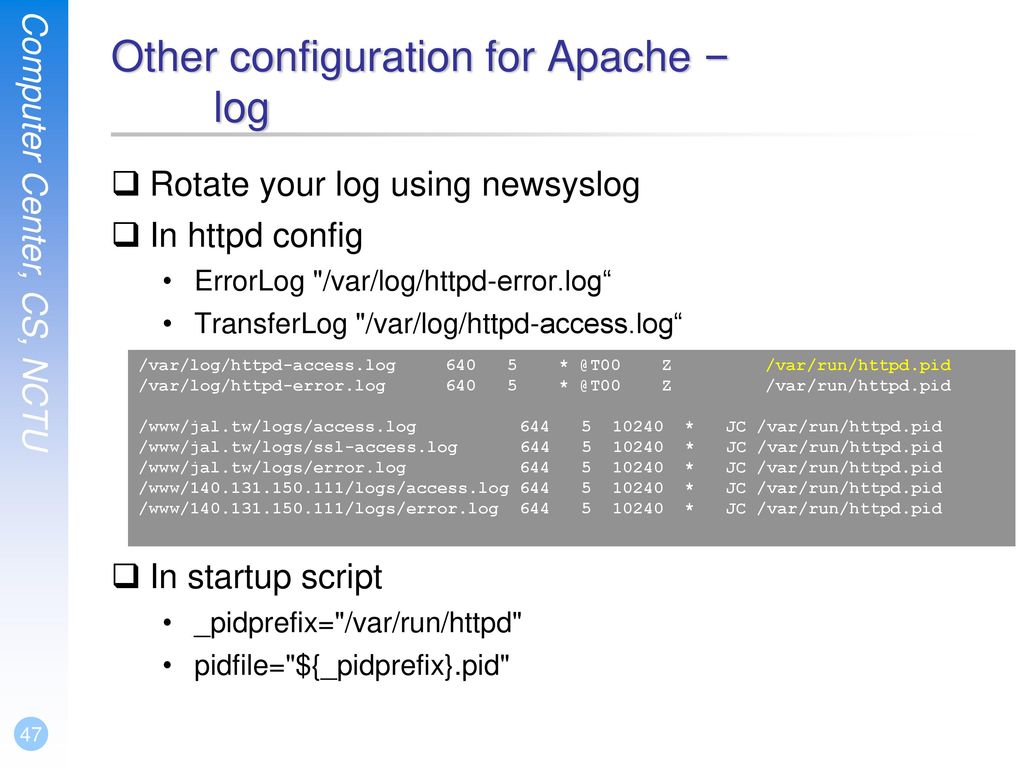
Task: Click the _pidprefix="/var/run/httpd" line
Action: pyautogui.click(x=358, y=623)
